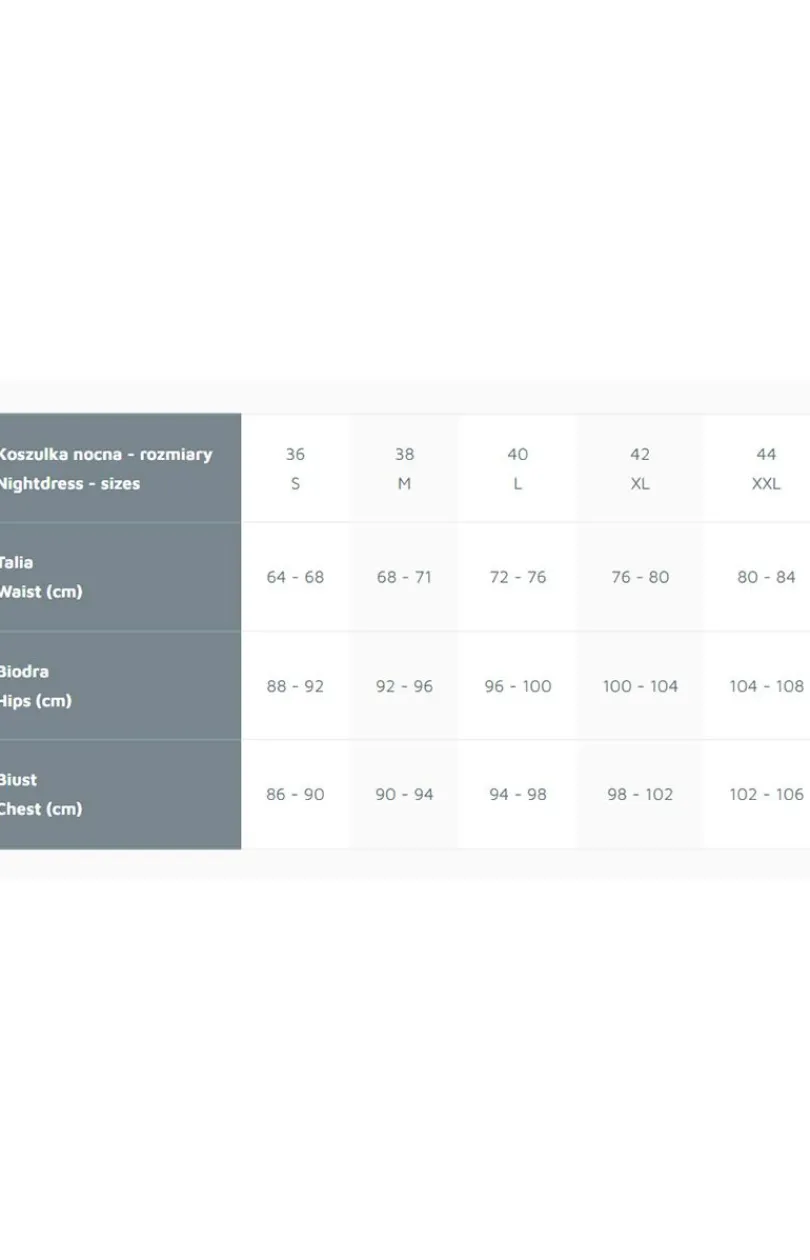Select the size 38 M column header
The width and height of the screenshot is (810, 1260).
coord(404,468)
